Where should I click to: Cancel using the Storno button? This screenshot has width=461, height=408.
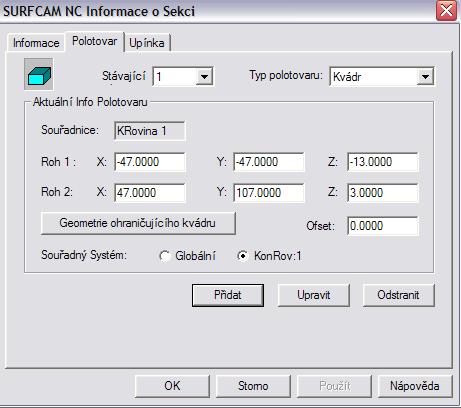click(253, 386)
